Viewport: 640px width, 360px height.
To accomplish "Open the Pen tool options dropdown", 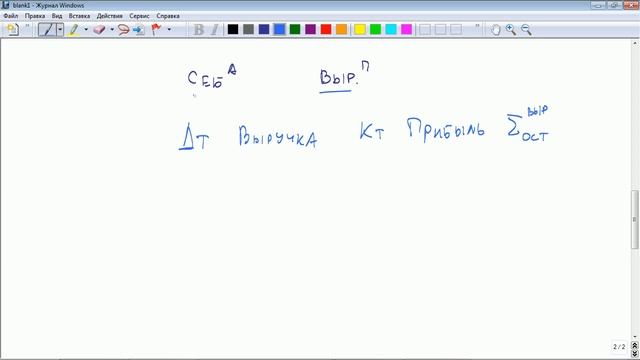I will tap(60, 29).
